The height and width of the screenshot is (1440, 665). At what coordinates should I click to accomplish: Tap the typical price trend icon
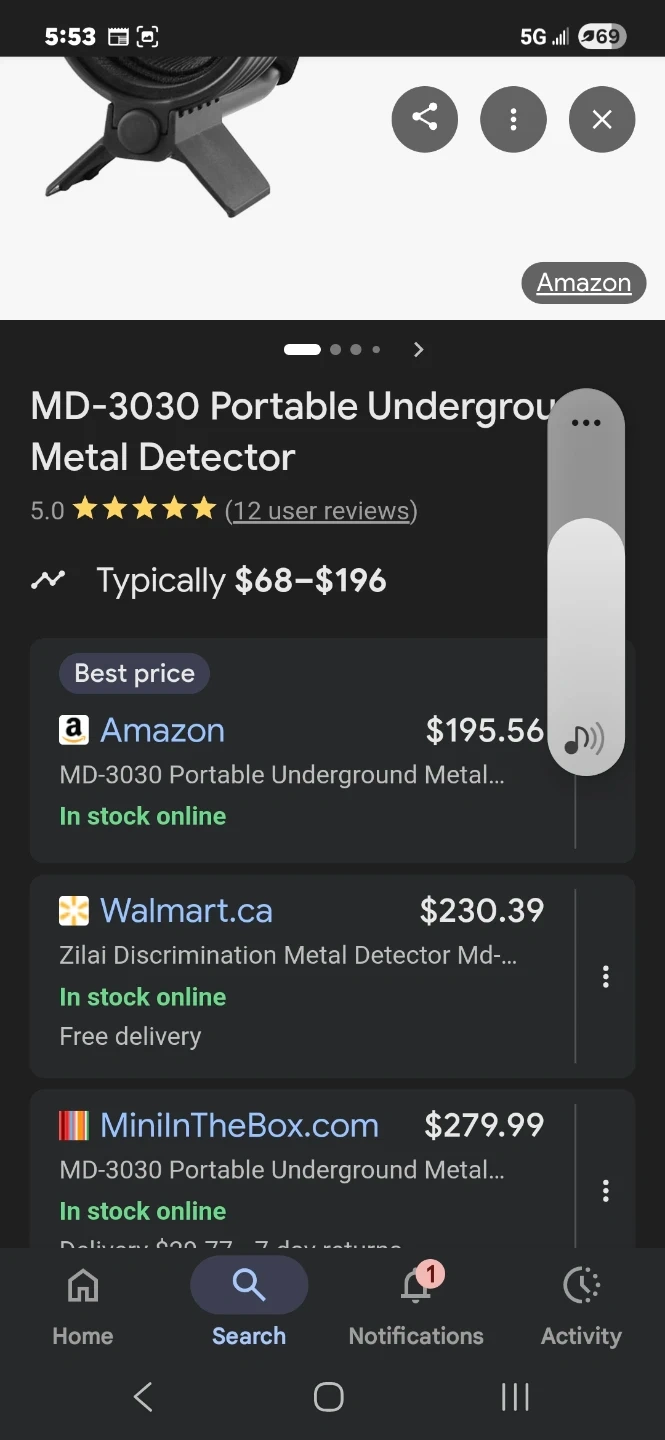pos(48,580)
